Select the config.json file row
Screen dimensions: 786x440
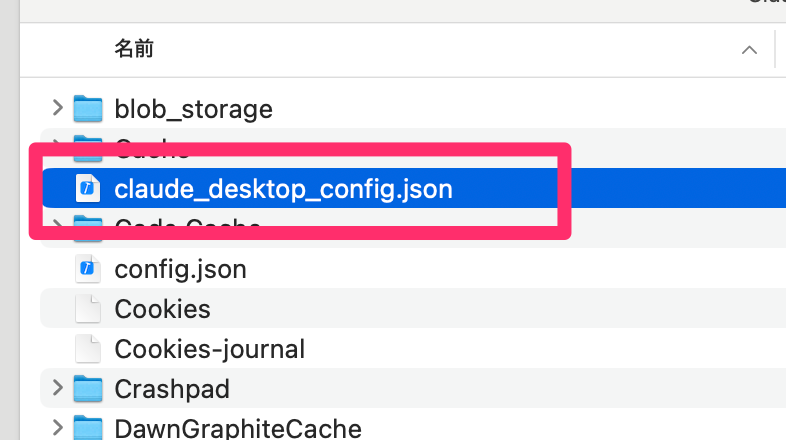(413, 269)
